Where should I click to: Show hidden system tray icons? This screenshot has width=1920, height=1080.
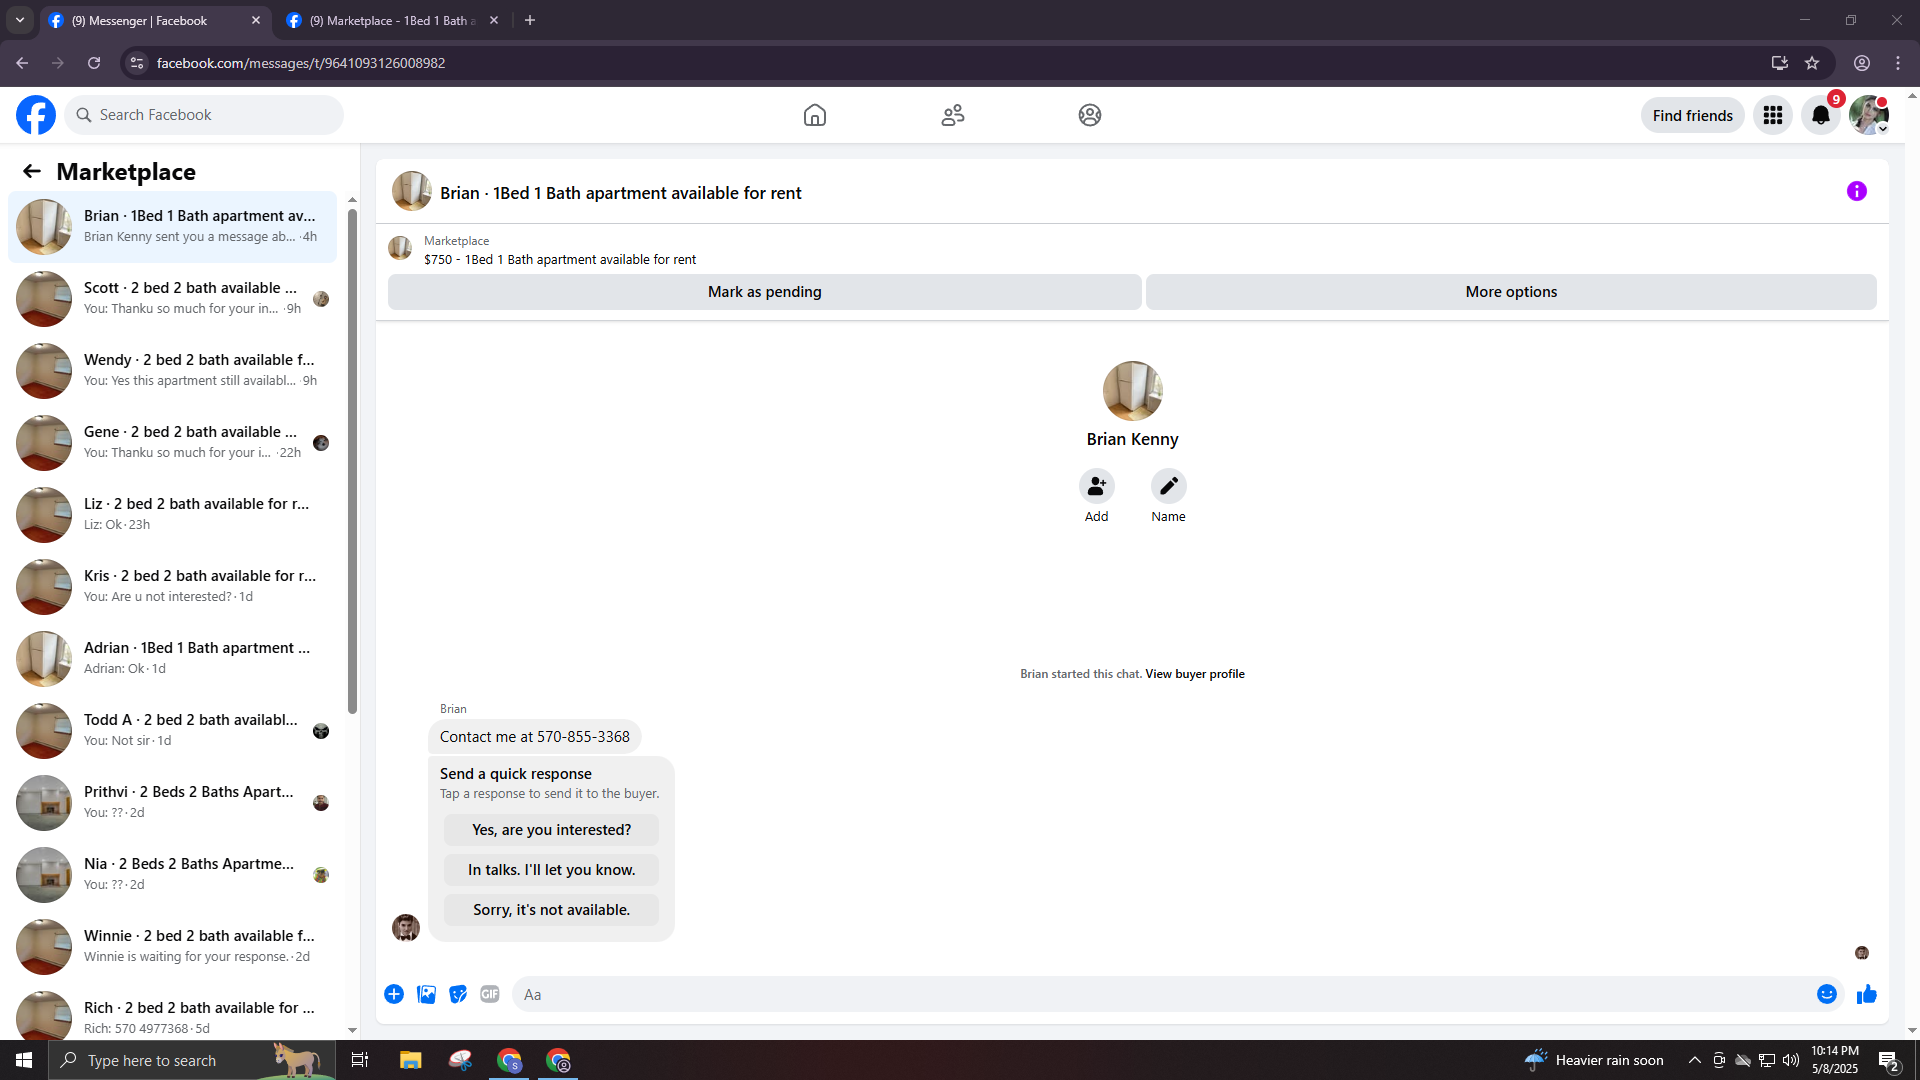point(1695,1060)
